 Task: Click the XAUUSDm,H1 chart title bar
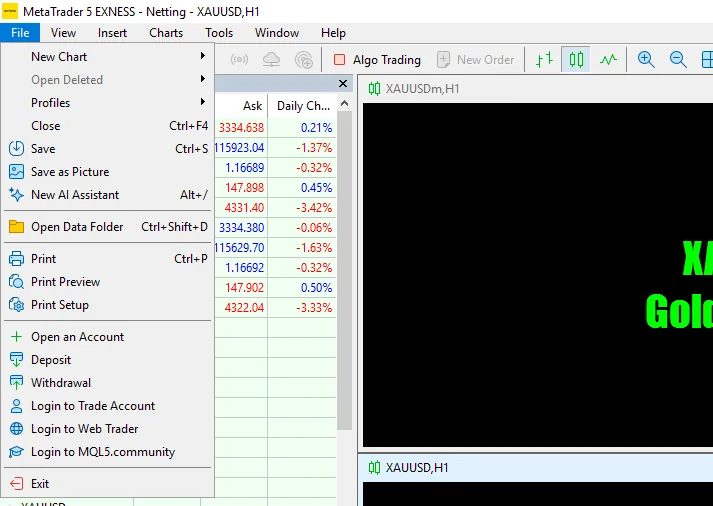(536, 88)
